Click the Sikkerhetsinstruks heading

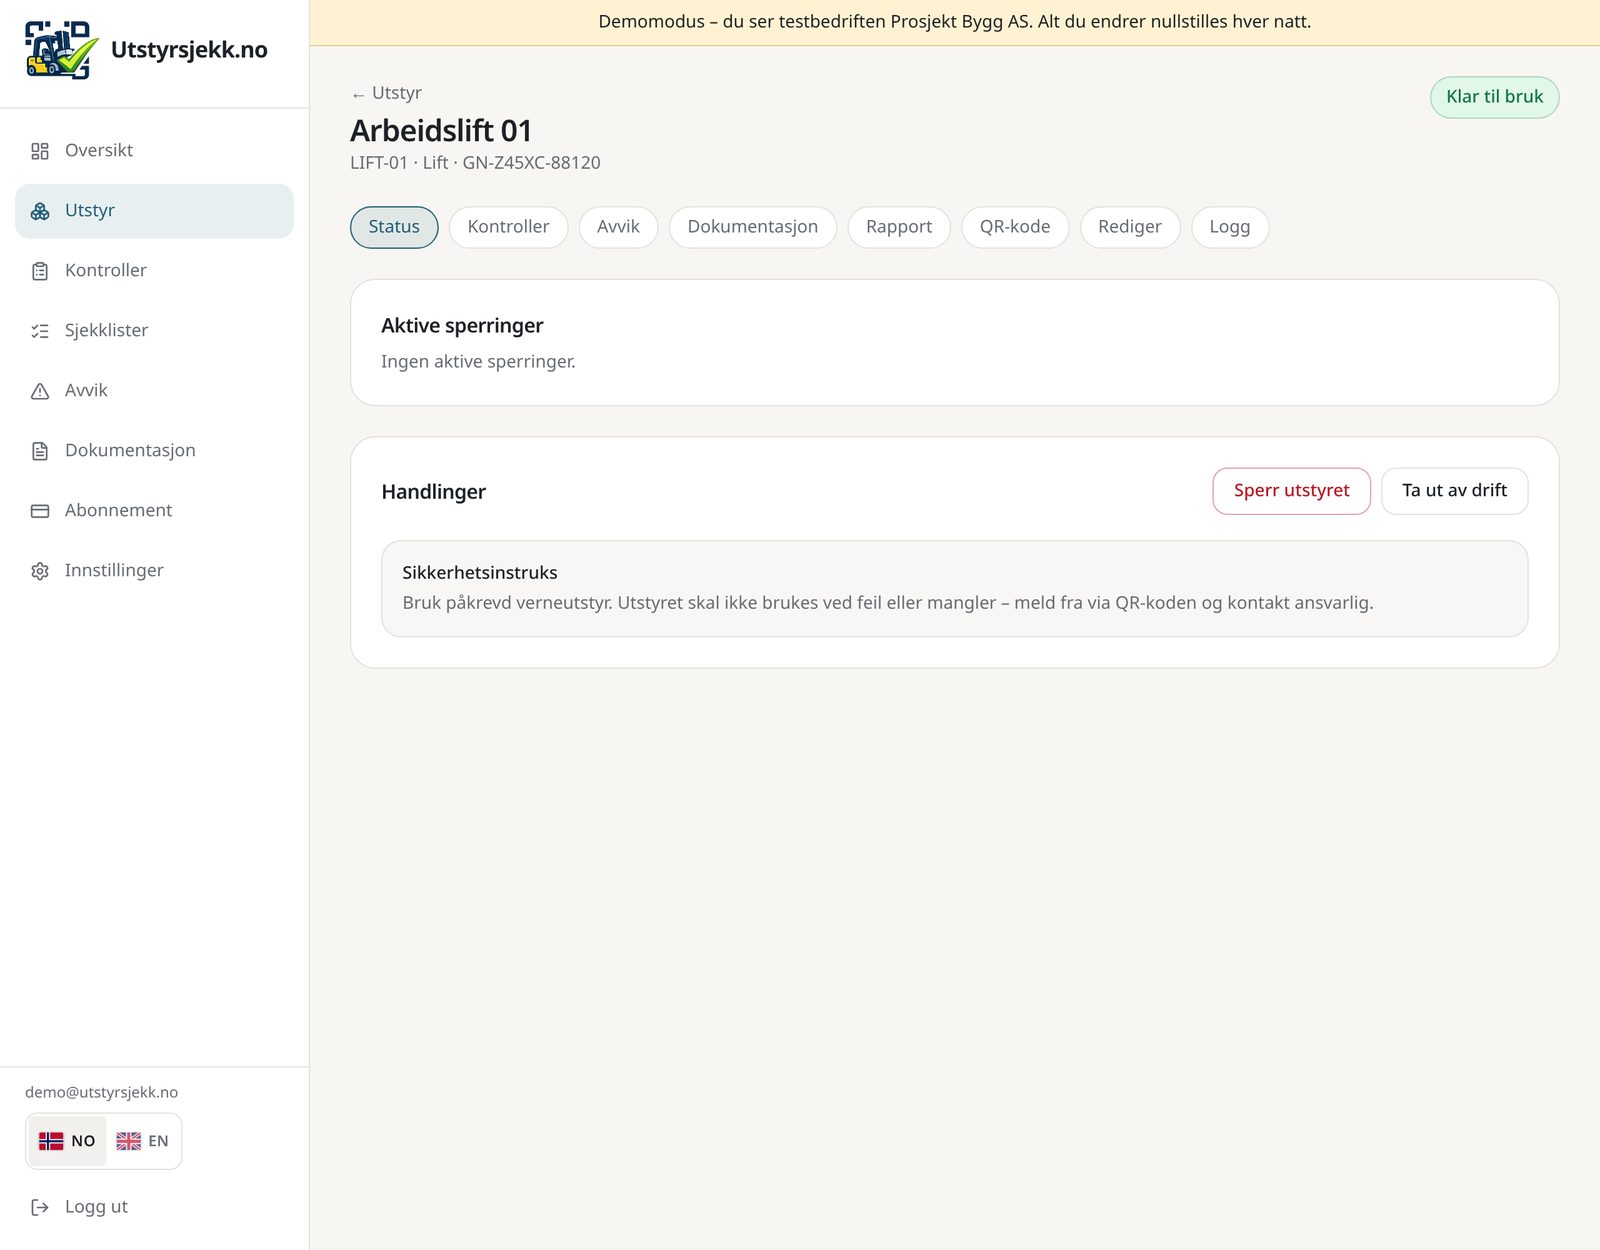pos(480,573)
